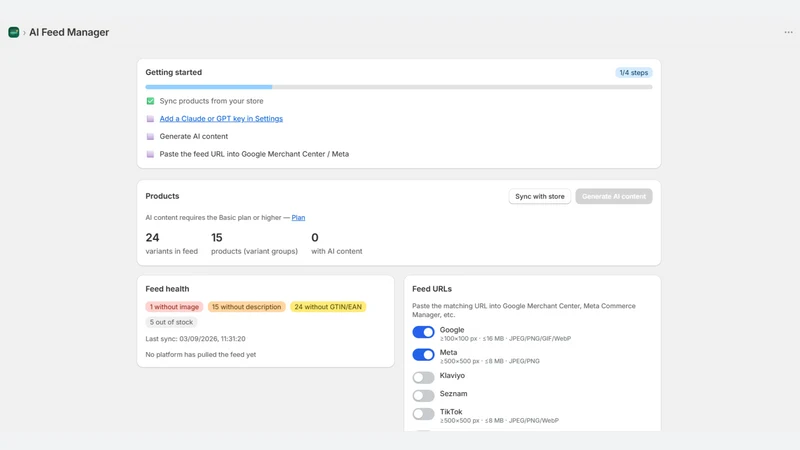Click the 24 without GTIN/EAN badge
800x450 pixels.
[328, 307]
